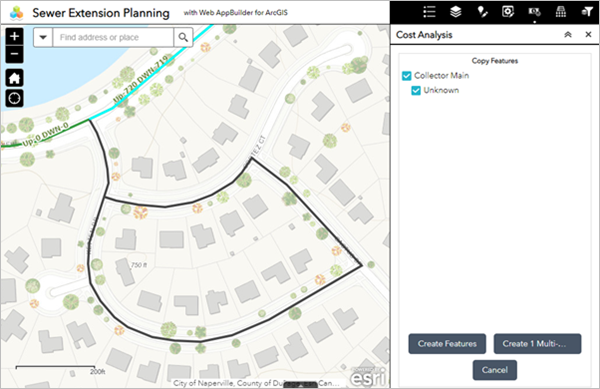This screenshot has height=389, width=600.
Task: Open the Legend widget list icon
Action: point(429,12)
